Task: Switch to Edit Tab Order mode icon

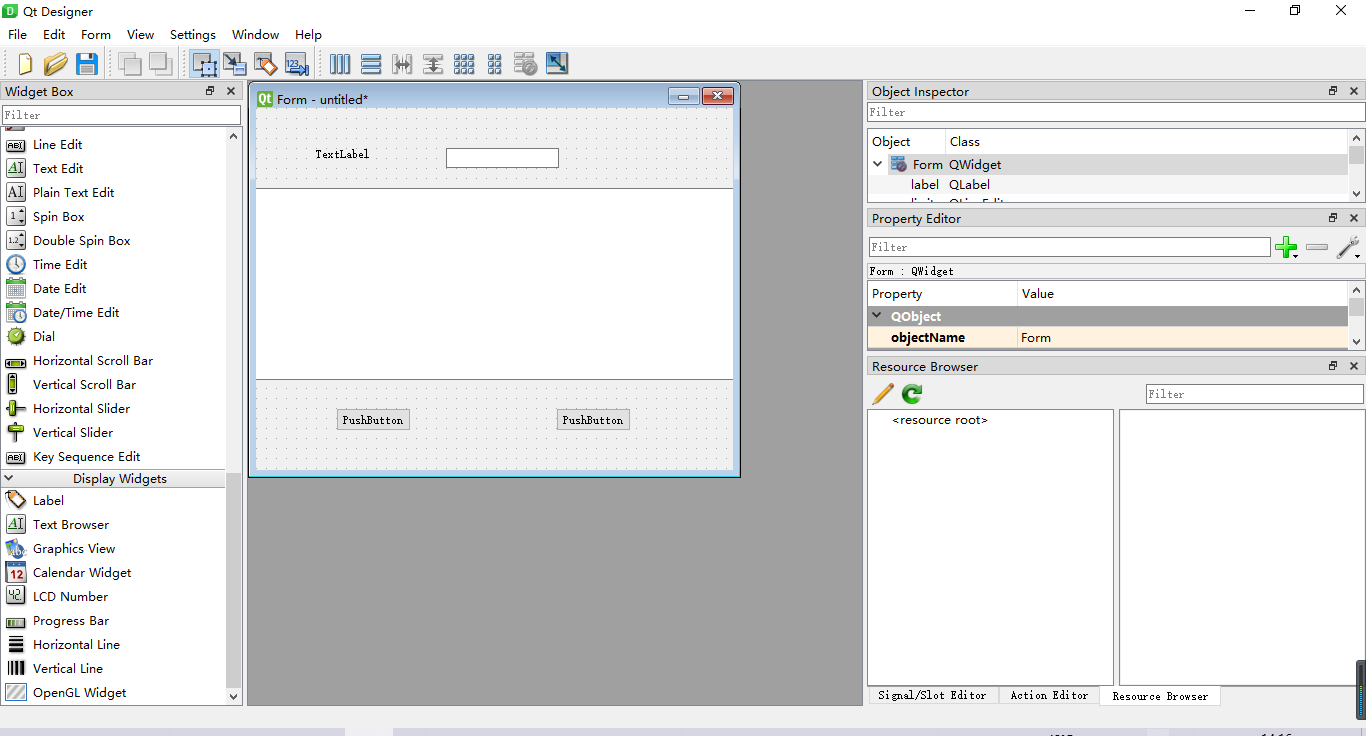Action: 296,64
